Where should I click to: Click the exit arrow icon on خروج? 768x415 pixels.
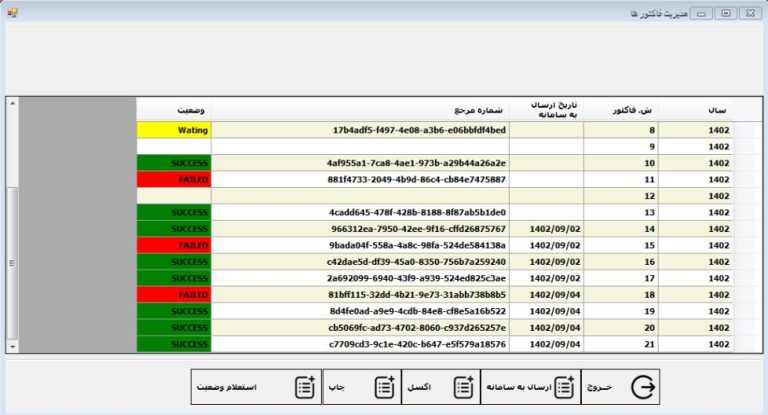point(646,387)
